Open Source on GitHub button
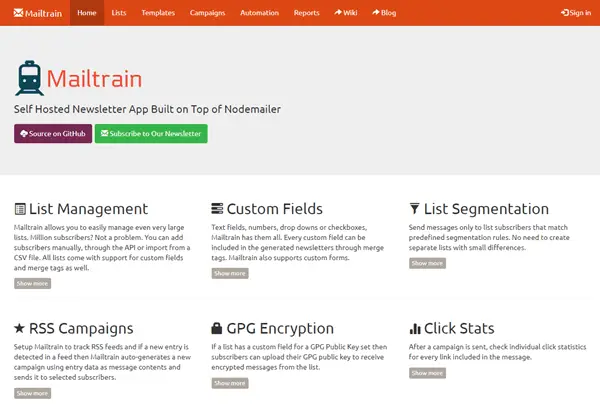600x408 pixels. tap(53, 134)
